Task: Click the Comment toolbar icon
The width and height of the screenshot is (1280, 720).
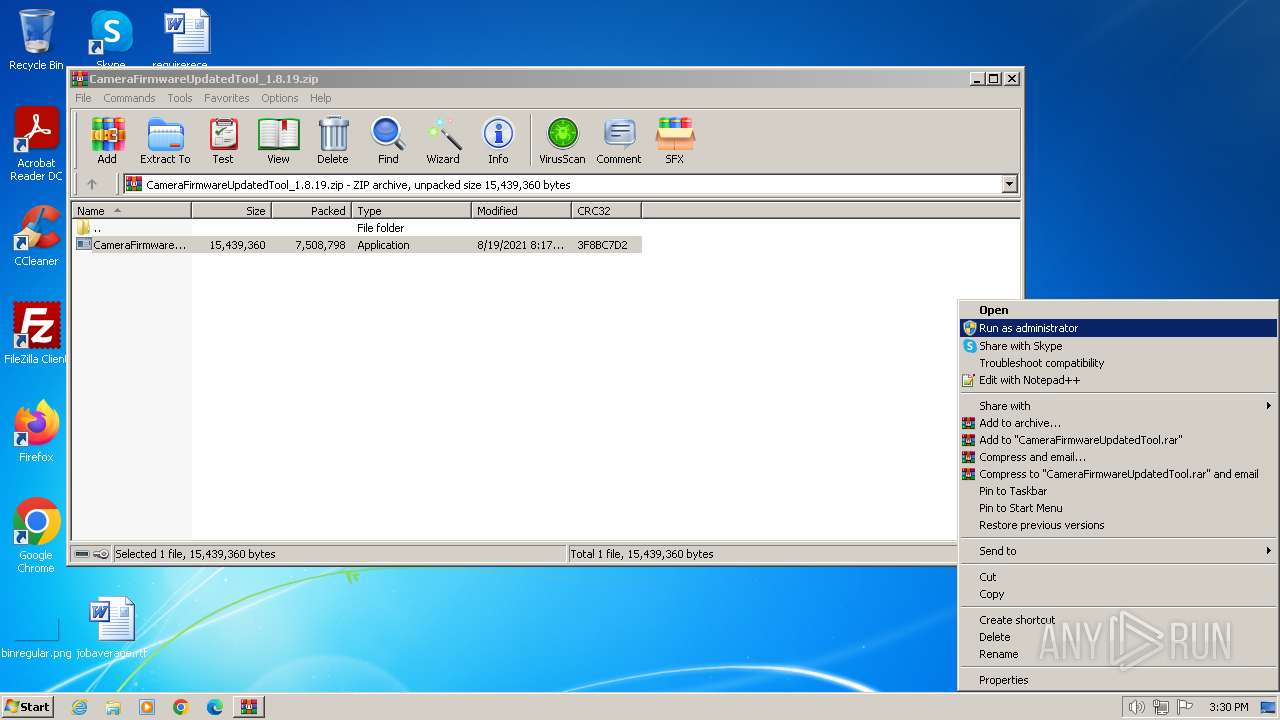Action: point(619,140)
